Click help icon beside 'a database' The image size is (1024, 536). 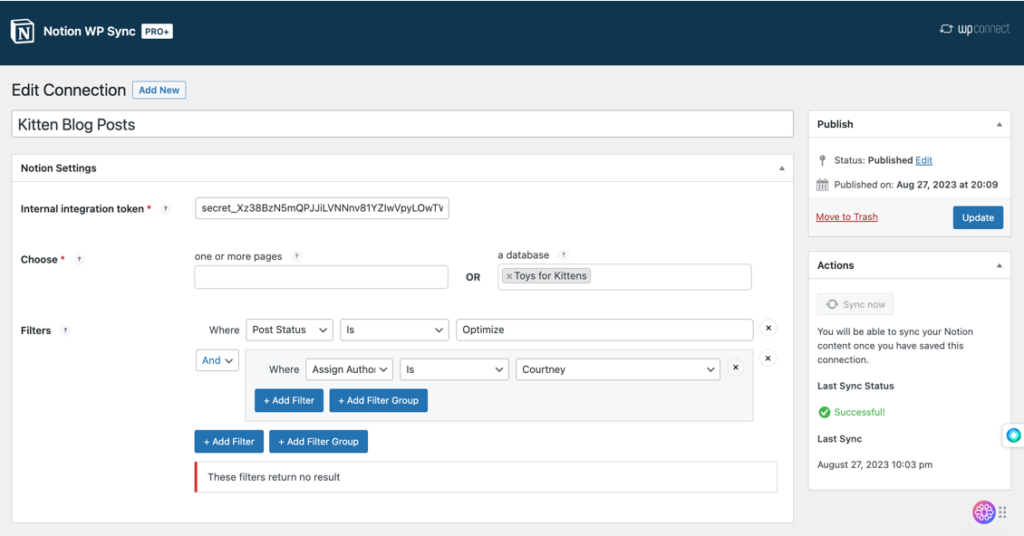(x=563, y=256)
